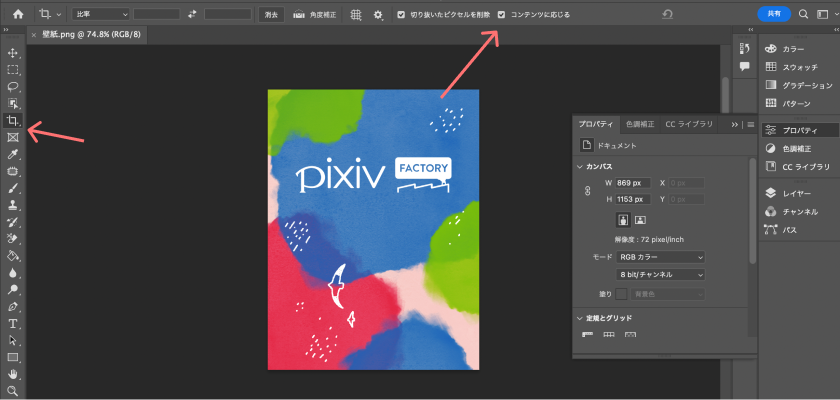Open the スウォッチ panel

click(798, 67)
